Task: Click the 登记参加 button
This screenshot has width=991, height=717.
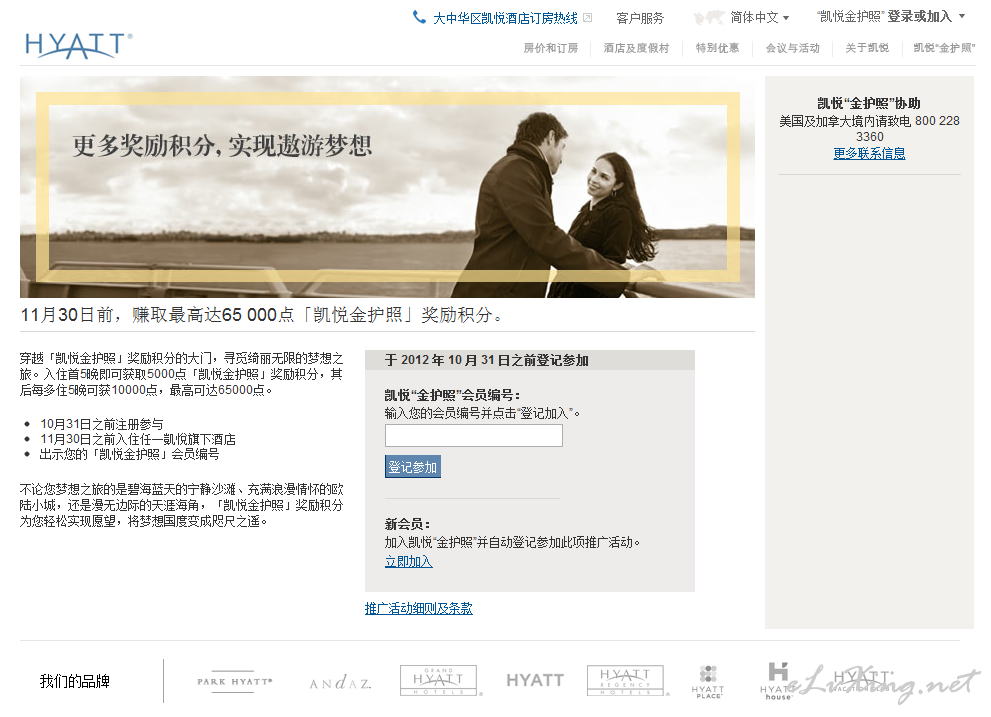Action: point(413,467)
